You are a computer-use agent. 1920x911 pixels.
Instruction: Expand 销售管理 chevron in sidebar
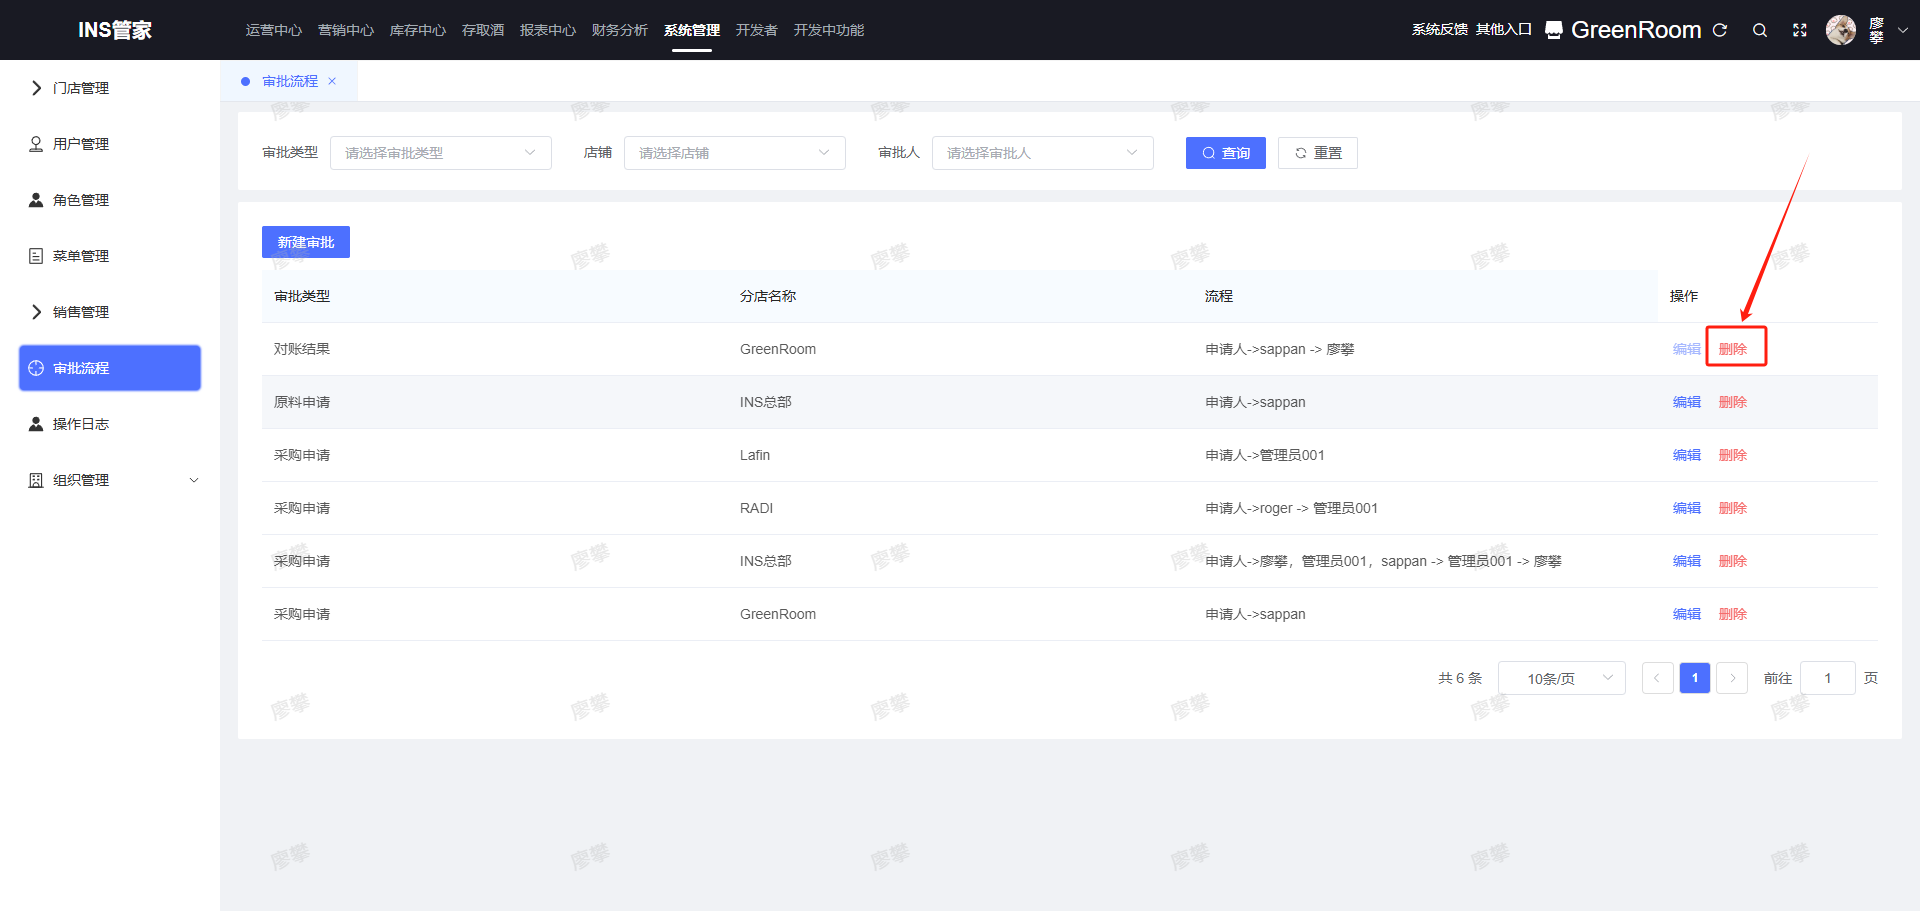pos(36,312)
